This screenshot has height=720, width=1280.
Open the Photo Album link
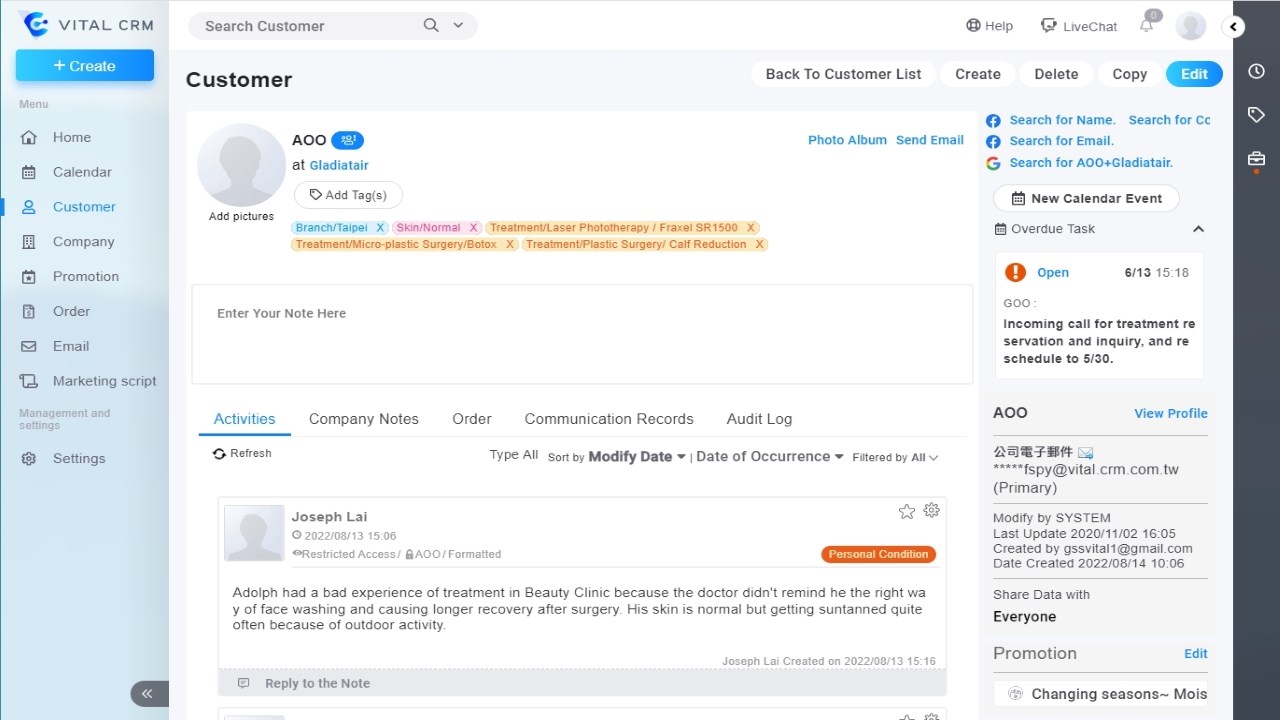coord(847,140)
